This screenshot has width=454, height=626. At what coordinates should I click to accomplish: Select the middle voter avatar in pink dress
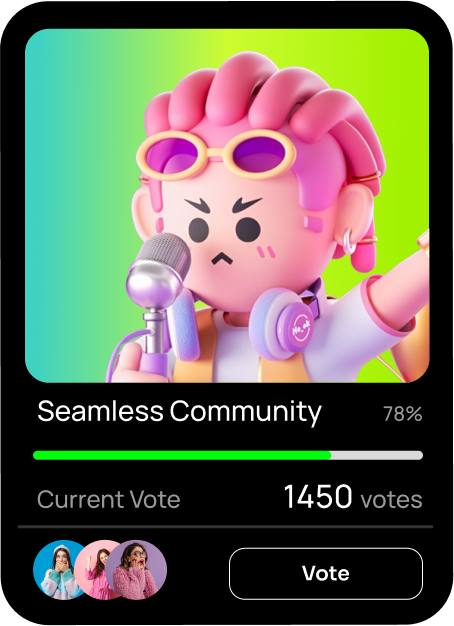click(98, 570)
